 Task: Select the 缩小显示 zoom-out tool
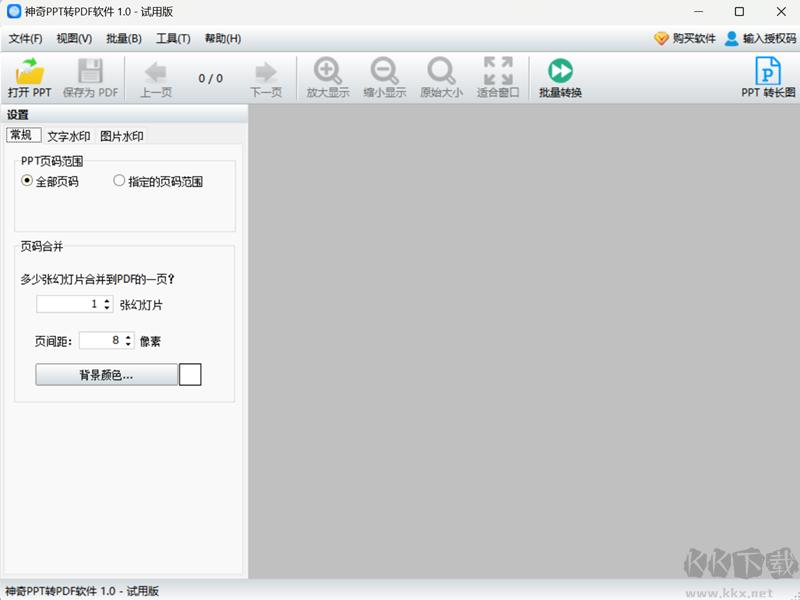(x=385, y=77)
